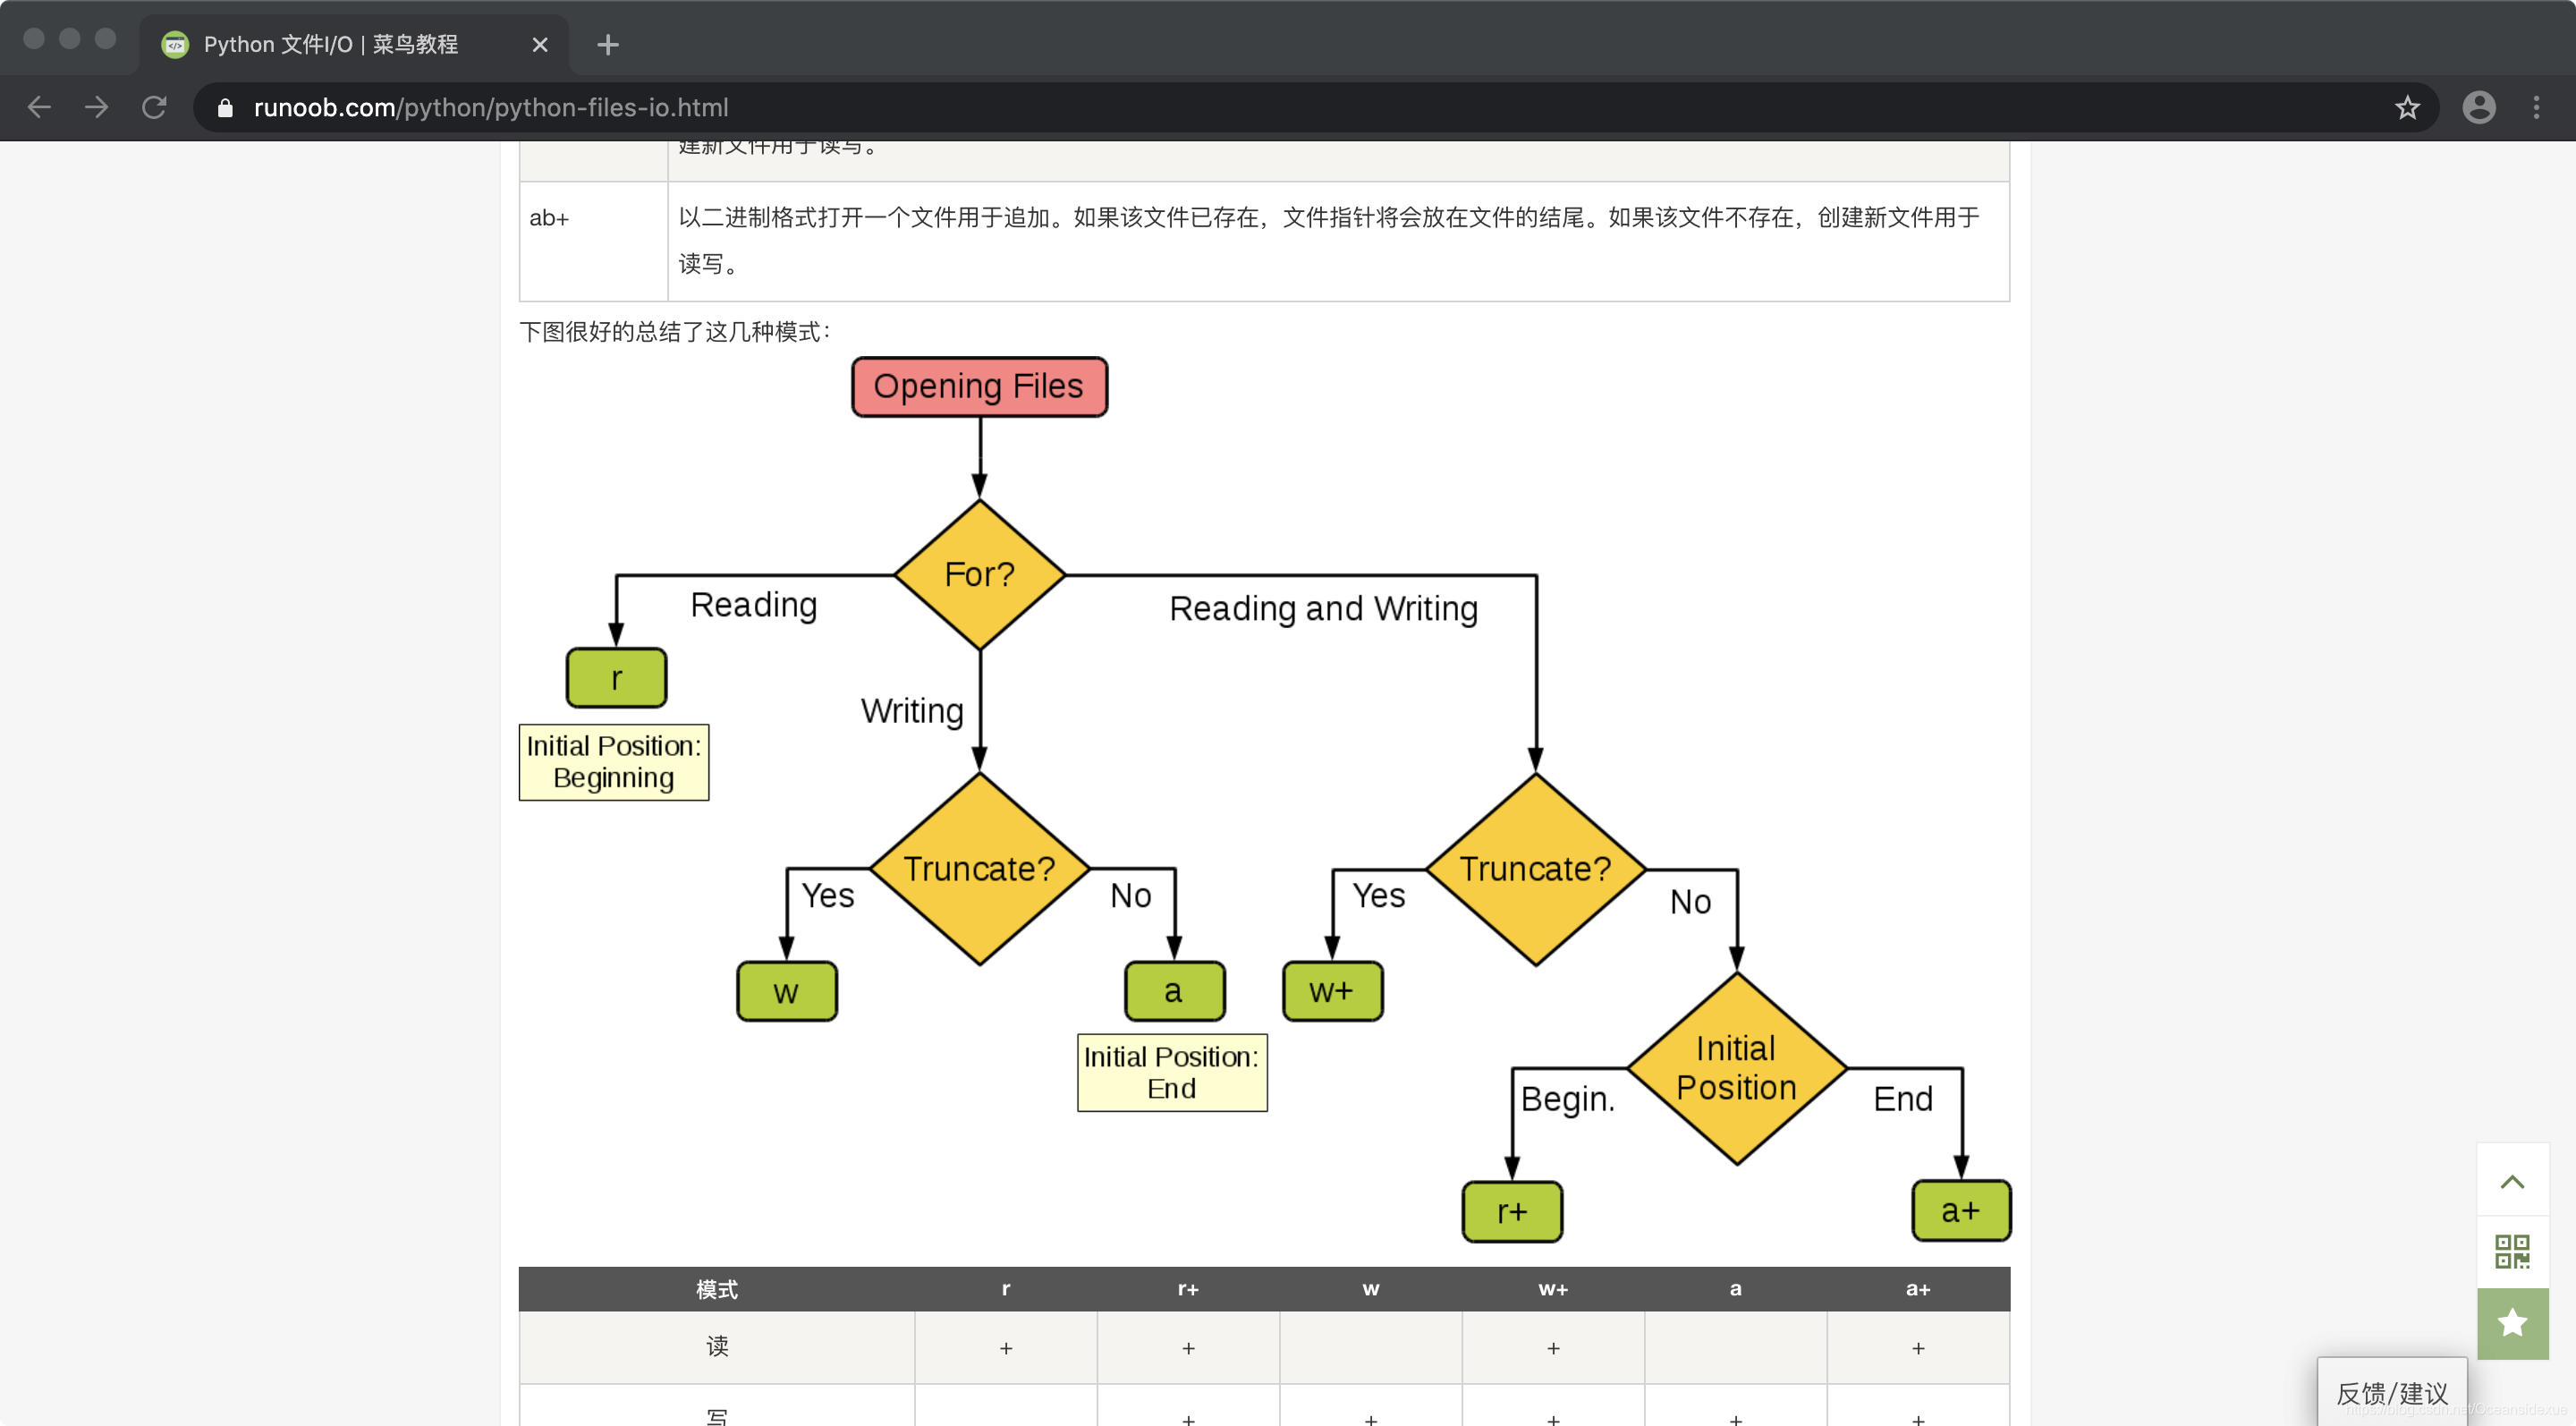This screenshot has width=2576, height=1426.
Task: Close the Python 文件I/O tab
Action: point(540,45)
